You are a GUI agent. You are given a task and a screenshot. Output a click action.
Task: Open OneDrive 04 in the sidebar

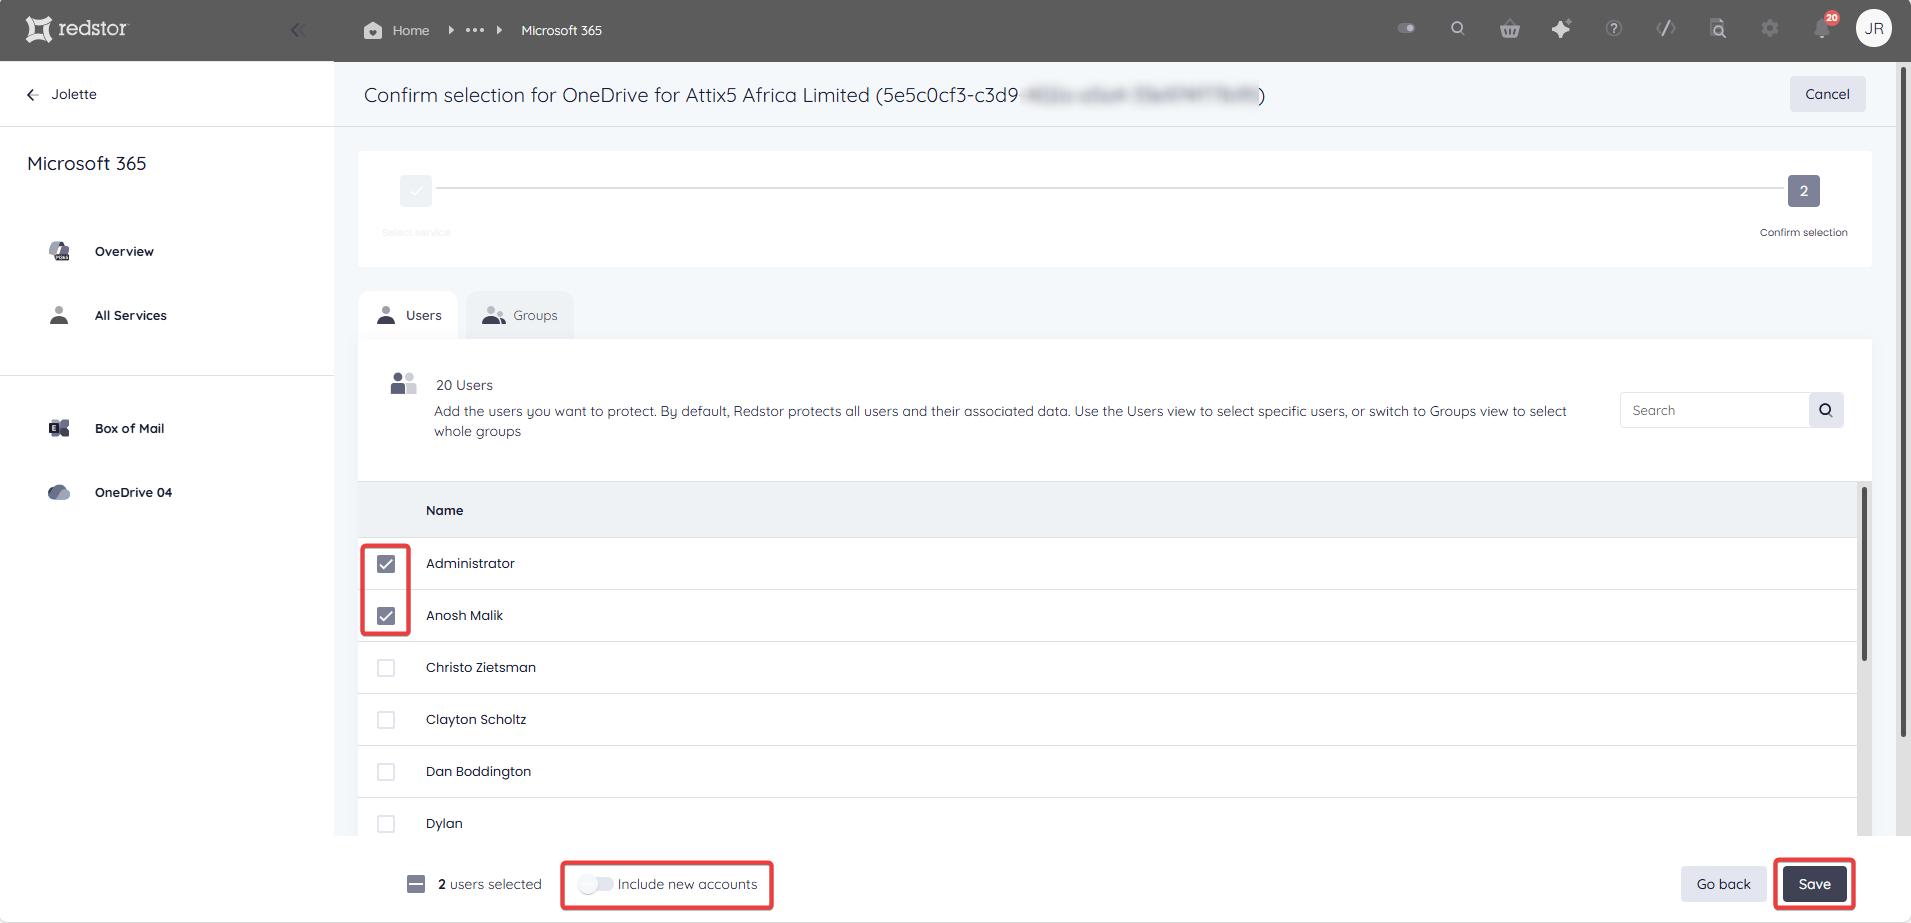(x=133, y=492)
